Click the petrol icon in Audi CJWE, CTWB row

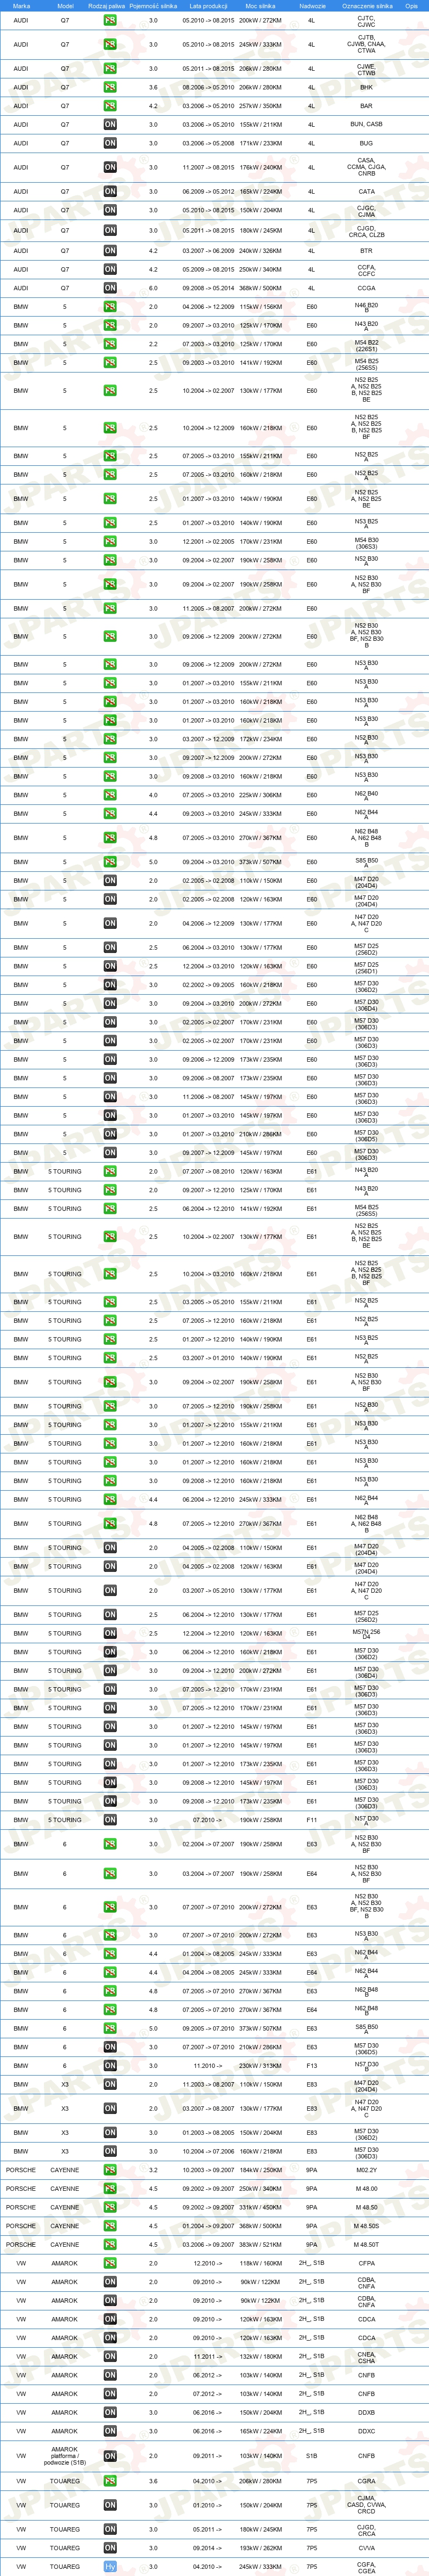click(x=110, y=69)
